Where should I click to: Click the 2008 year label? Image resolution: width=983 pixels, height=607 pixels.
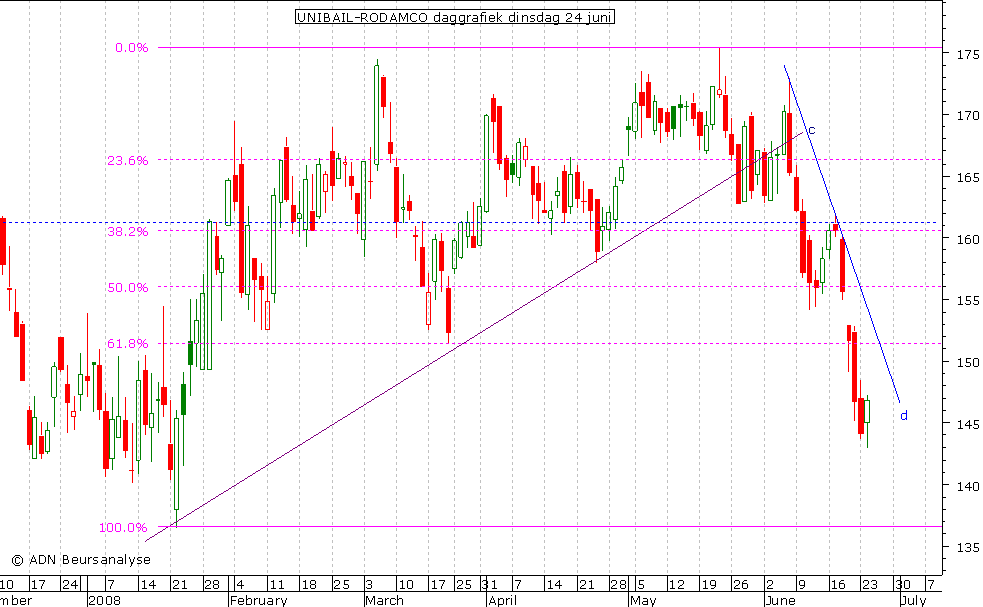(x=105, y=601)
